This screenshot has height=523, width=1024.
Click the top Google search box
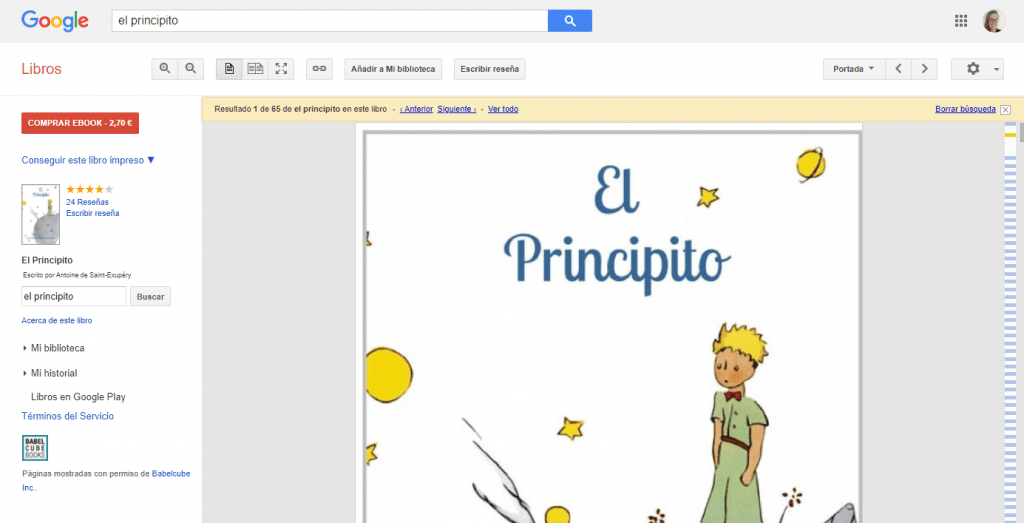tap(330, 21)
